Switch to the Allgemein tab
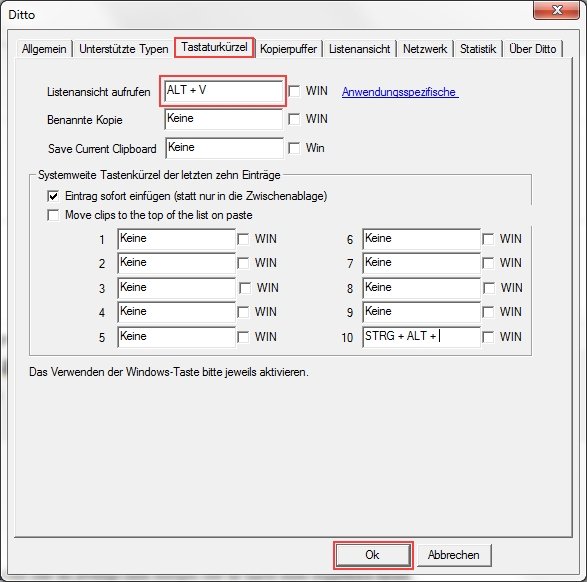The height and width of the screenshot is (582, 587). pos(44,49)
